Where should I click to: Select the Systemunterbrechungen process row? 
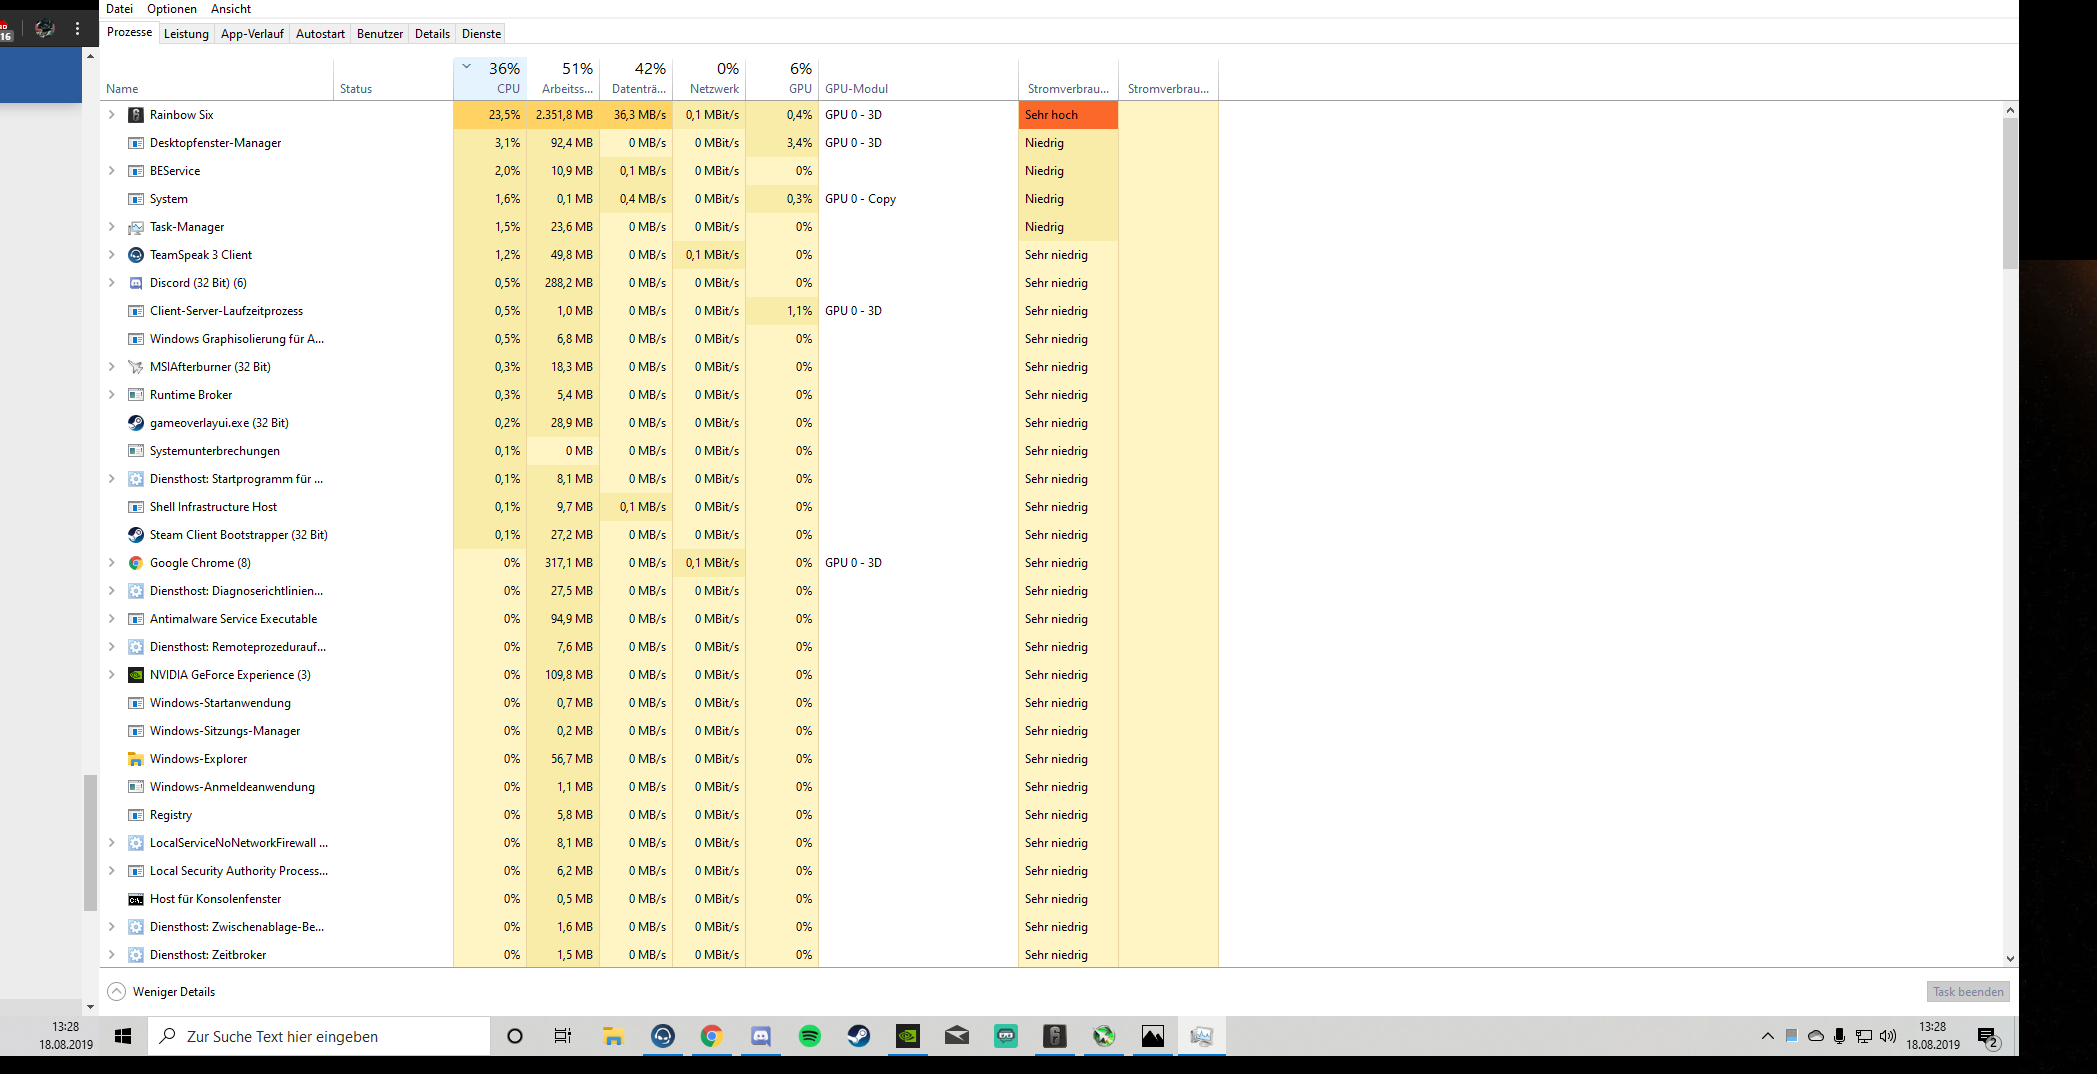pyautogui.click(x=660, y=451)
